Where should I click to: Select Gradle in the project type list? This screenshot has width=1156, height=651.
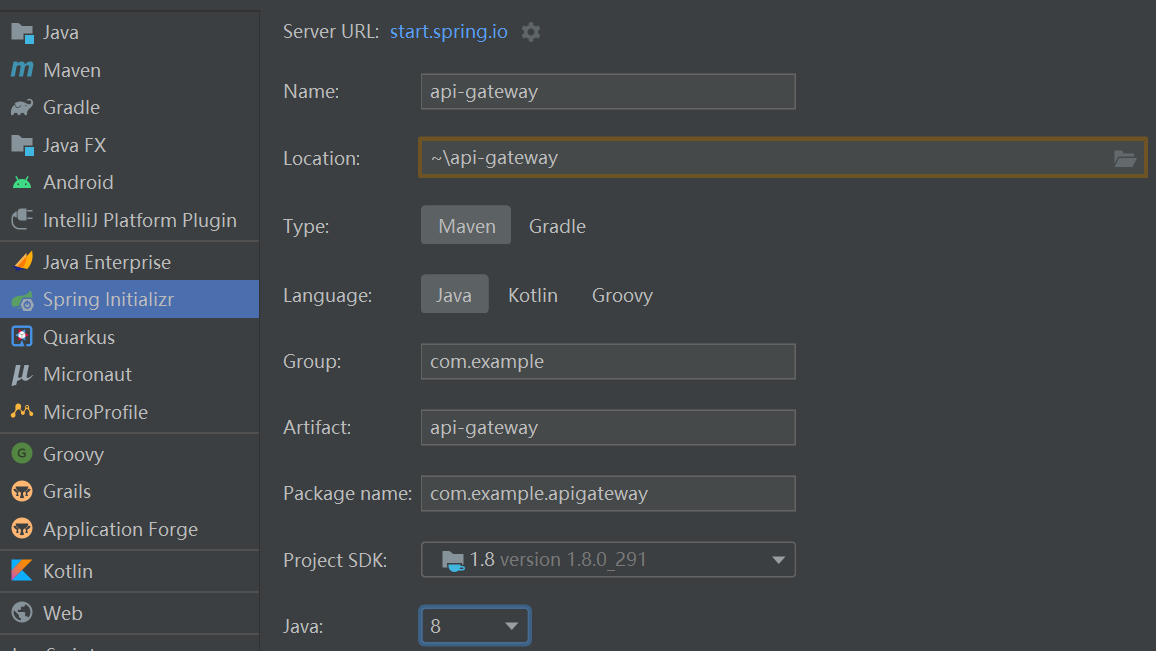[x=130, y=108]
